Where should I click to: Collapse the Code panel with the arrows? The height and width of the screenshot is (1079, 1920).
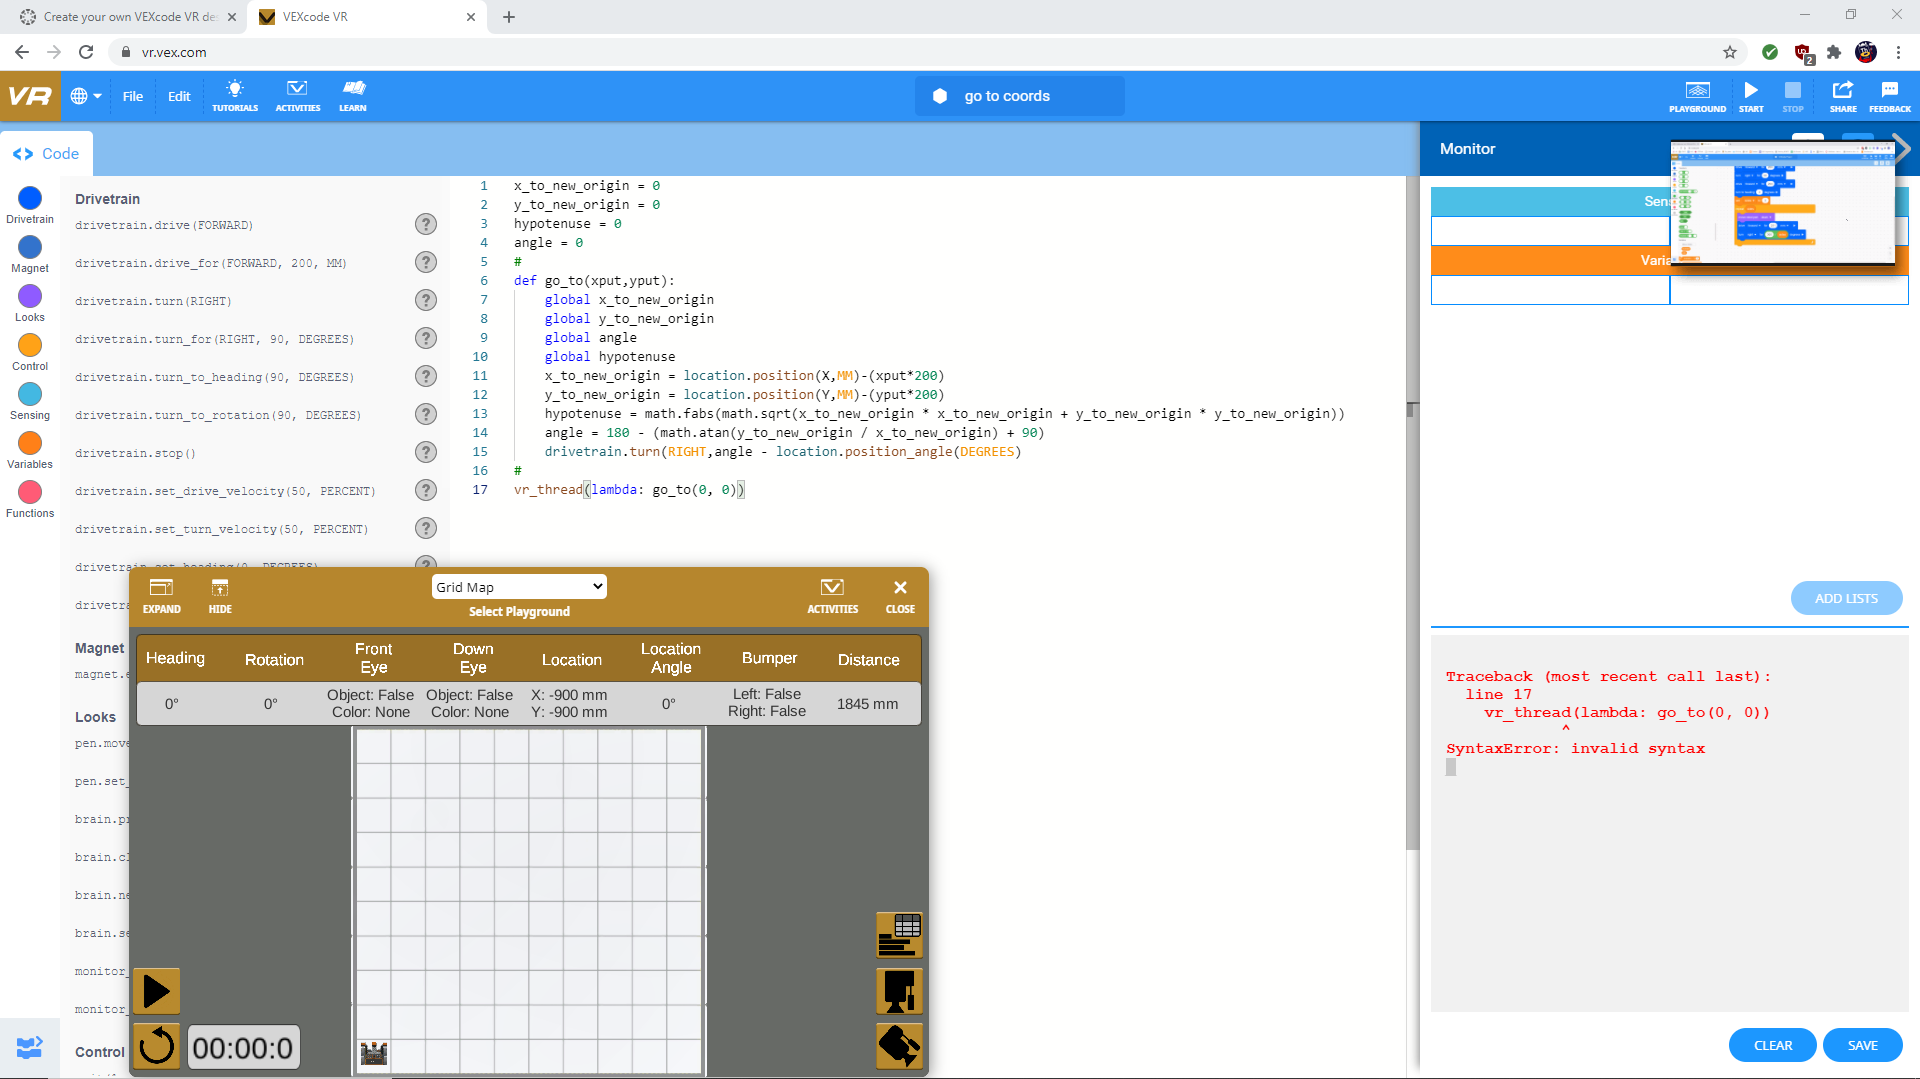[23, 153]
